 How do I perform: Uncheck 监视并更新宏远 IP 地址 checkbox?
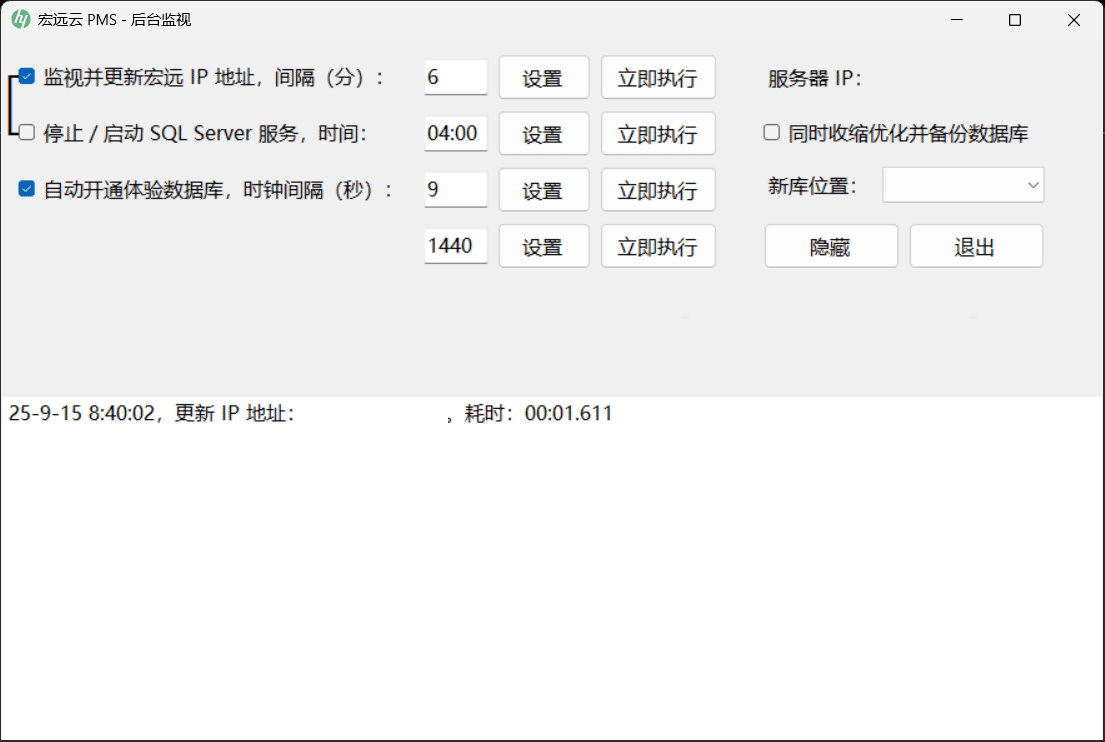tap(27, 77)
